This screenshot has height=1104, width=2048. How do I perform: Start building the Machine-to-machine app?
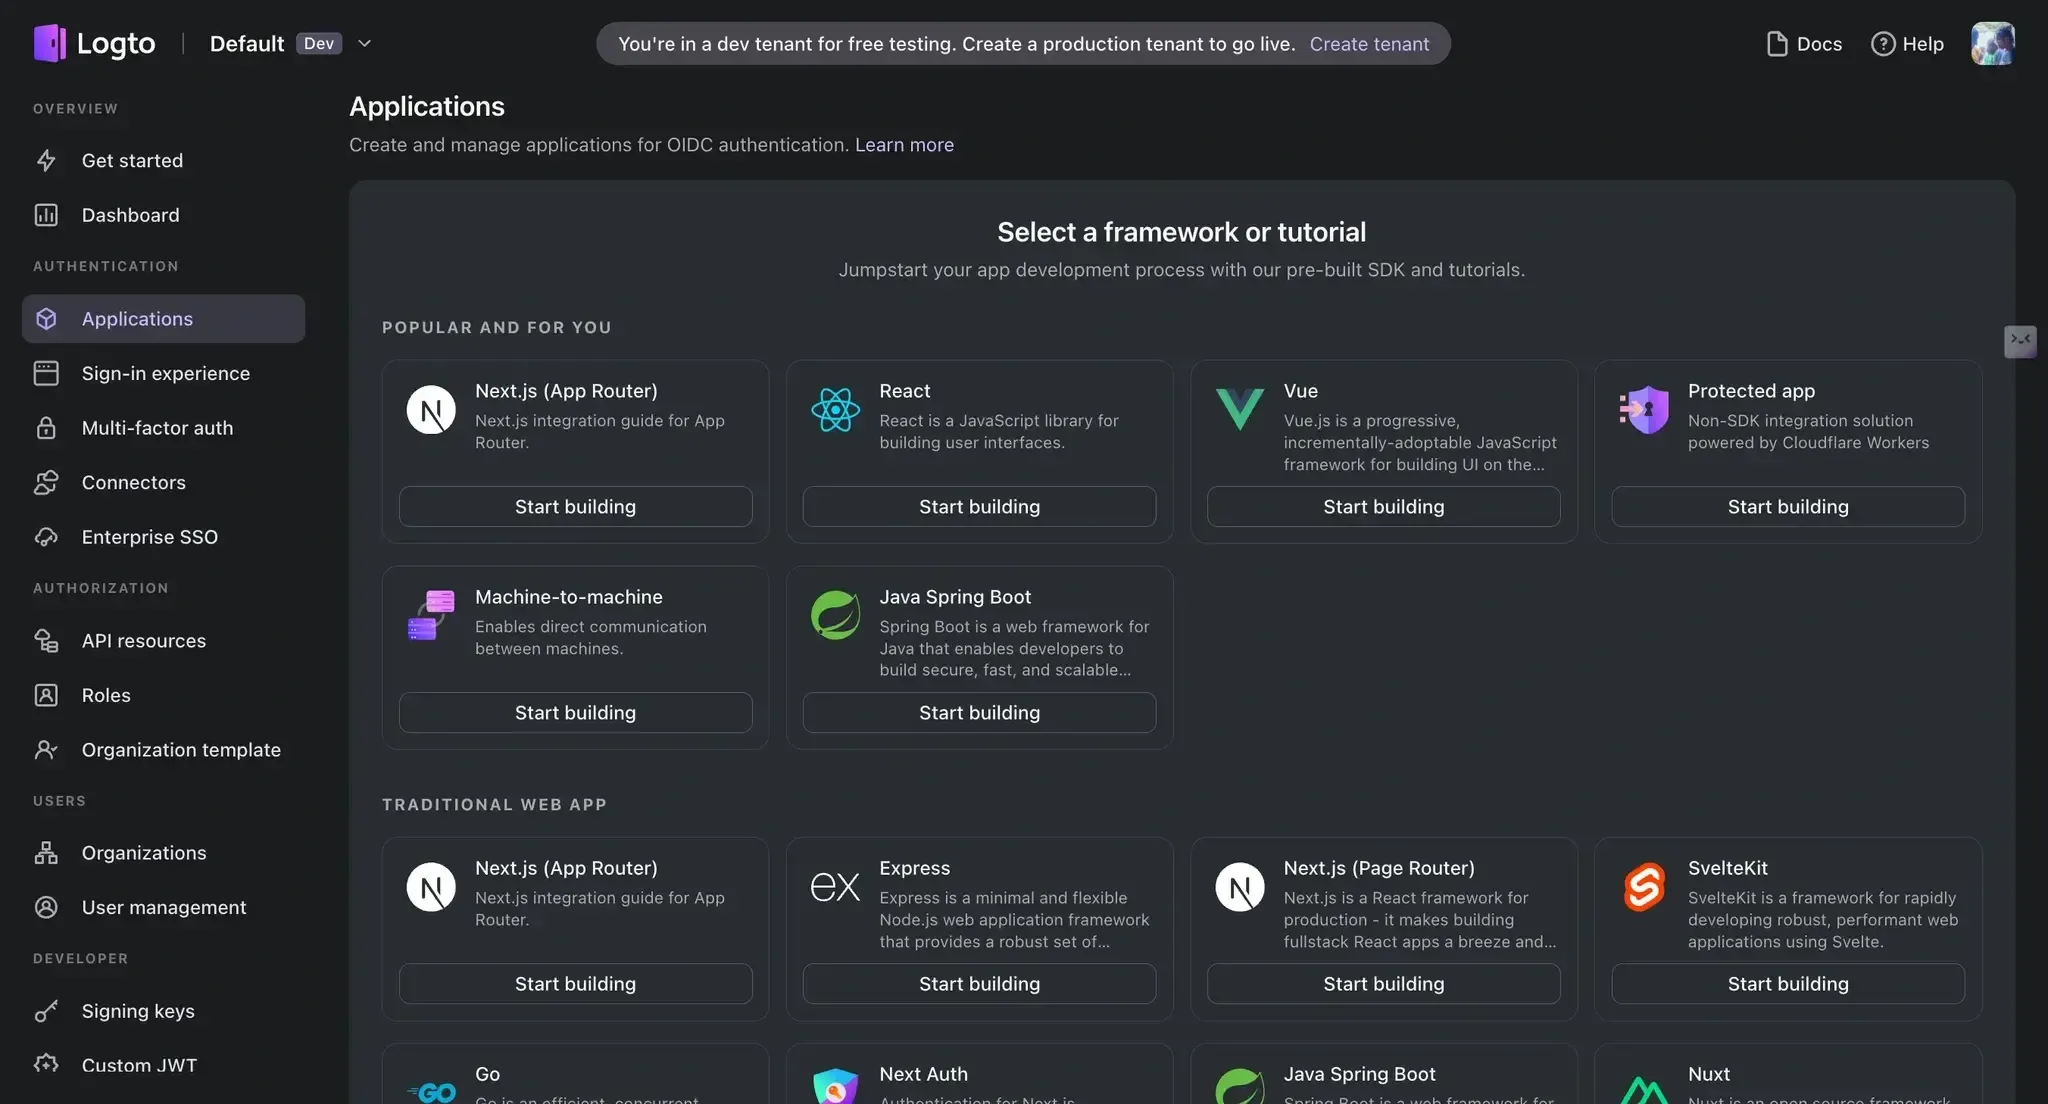[x=575, y=712]
